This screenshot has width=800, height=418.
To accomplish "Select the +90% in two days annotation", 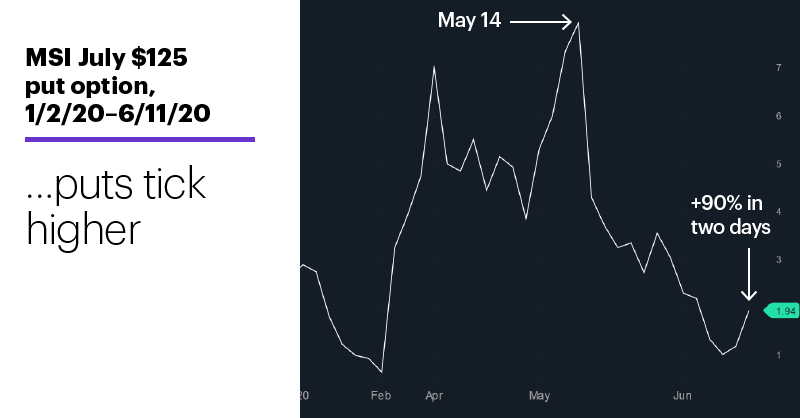I will 730,215.
